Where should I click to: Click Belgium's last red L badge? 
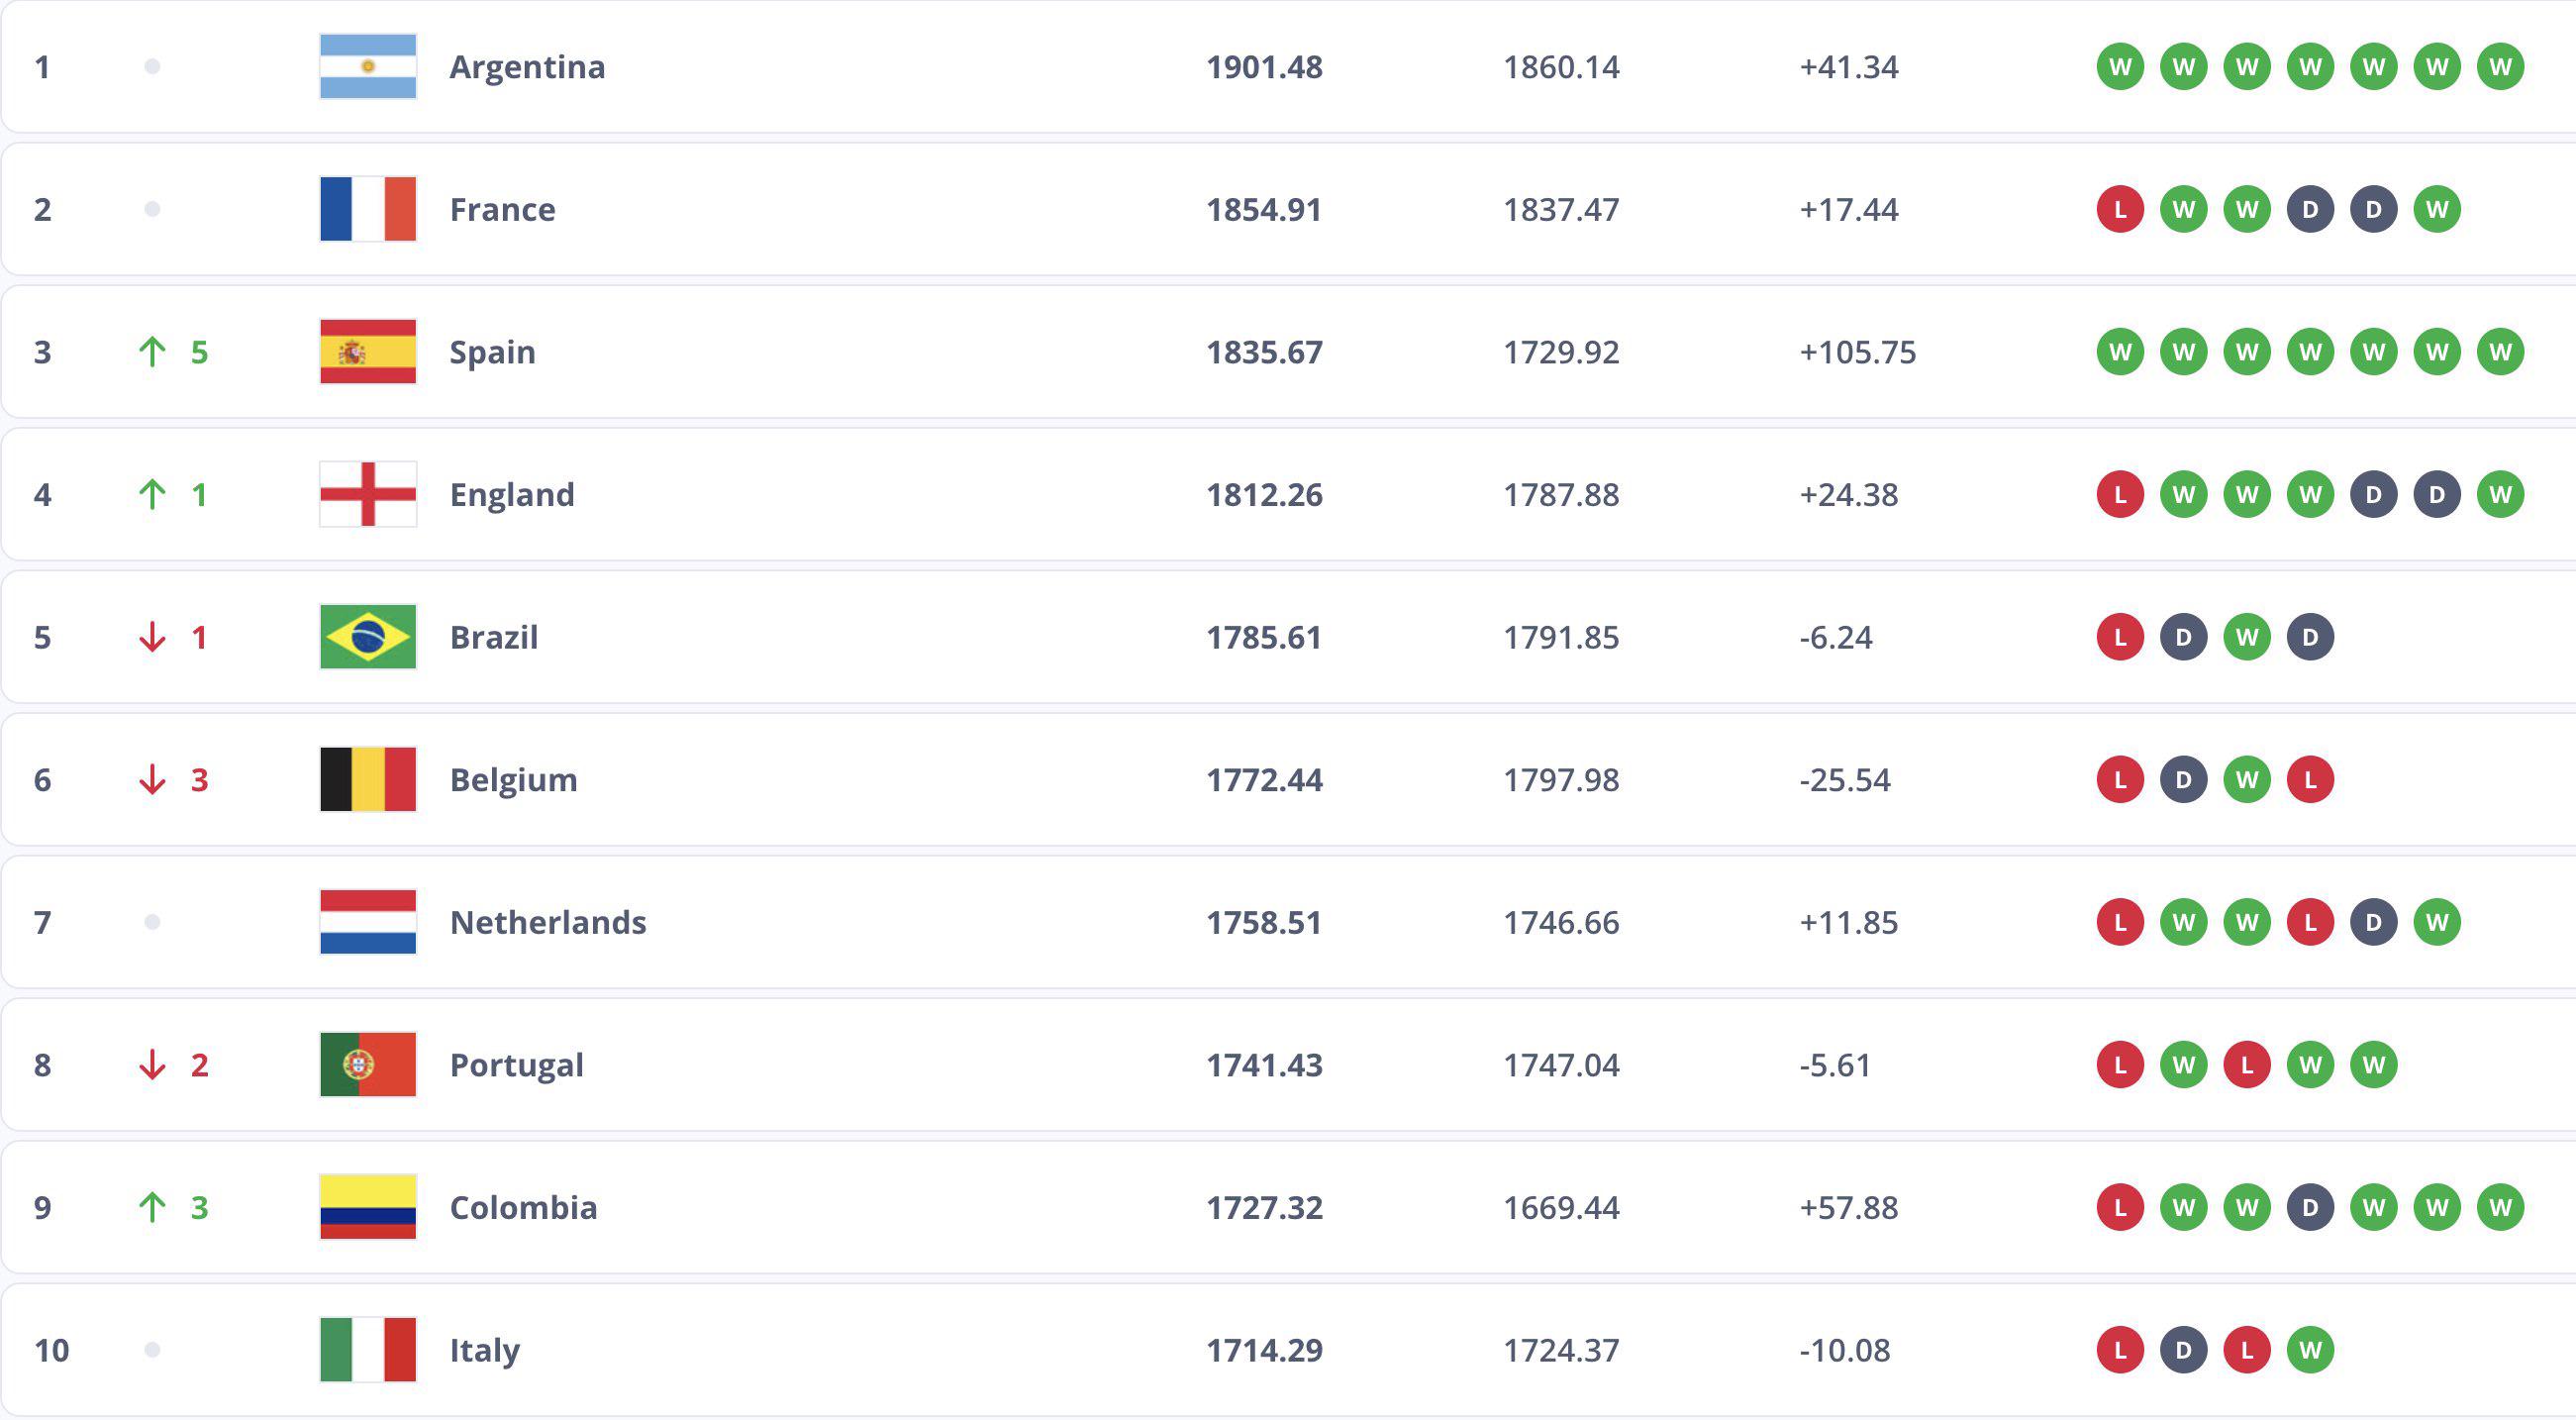[2310, 779]
